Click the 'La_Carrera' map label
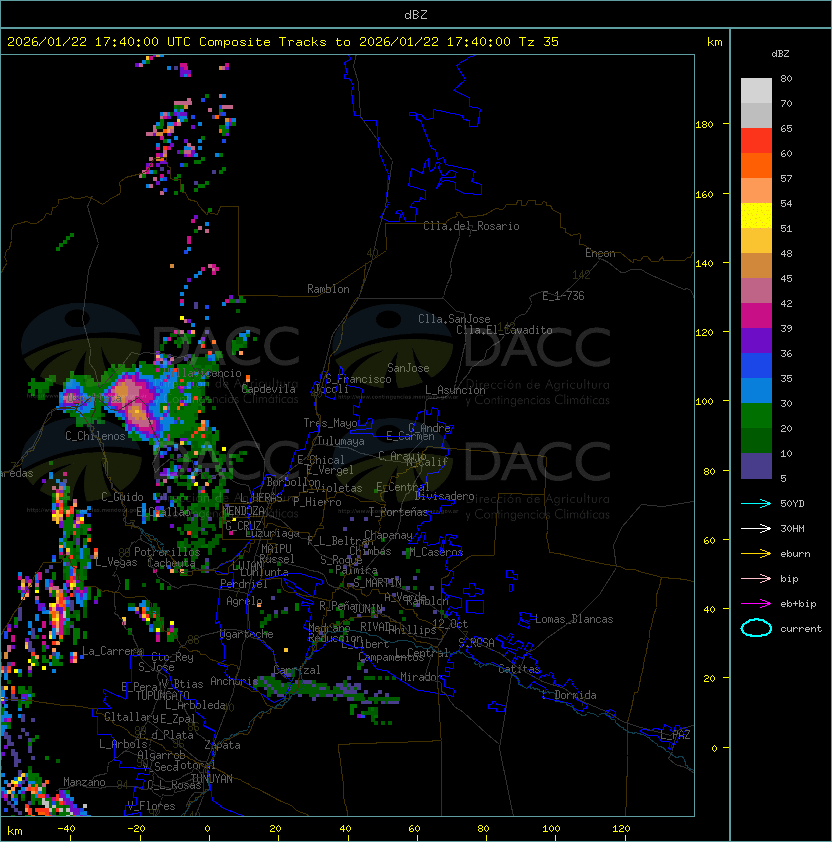Image resolution: width=832 pixels, height=842 pixels. [112, 651]
